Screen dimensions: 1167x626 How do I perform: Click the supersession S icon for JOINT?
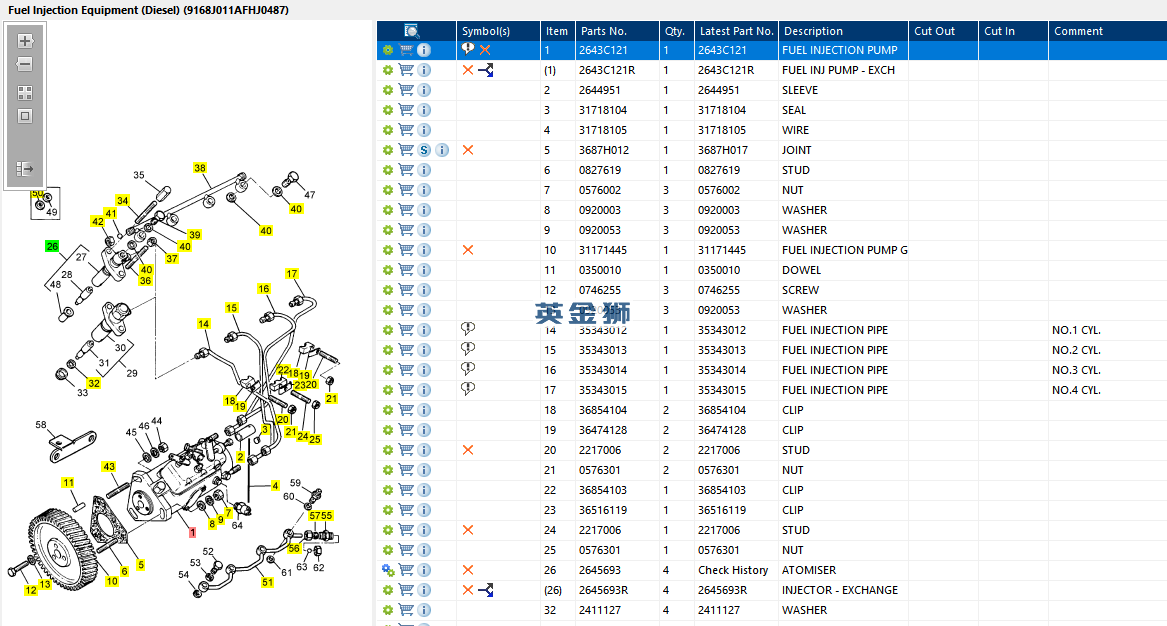(424, 150)
